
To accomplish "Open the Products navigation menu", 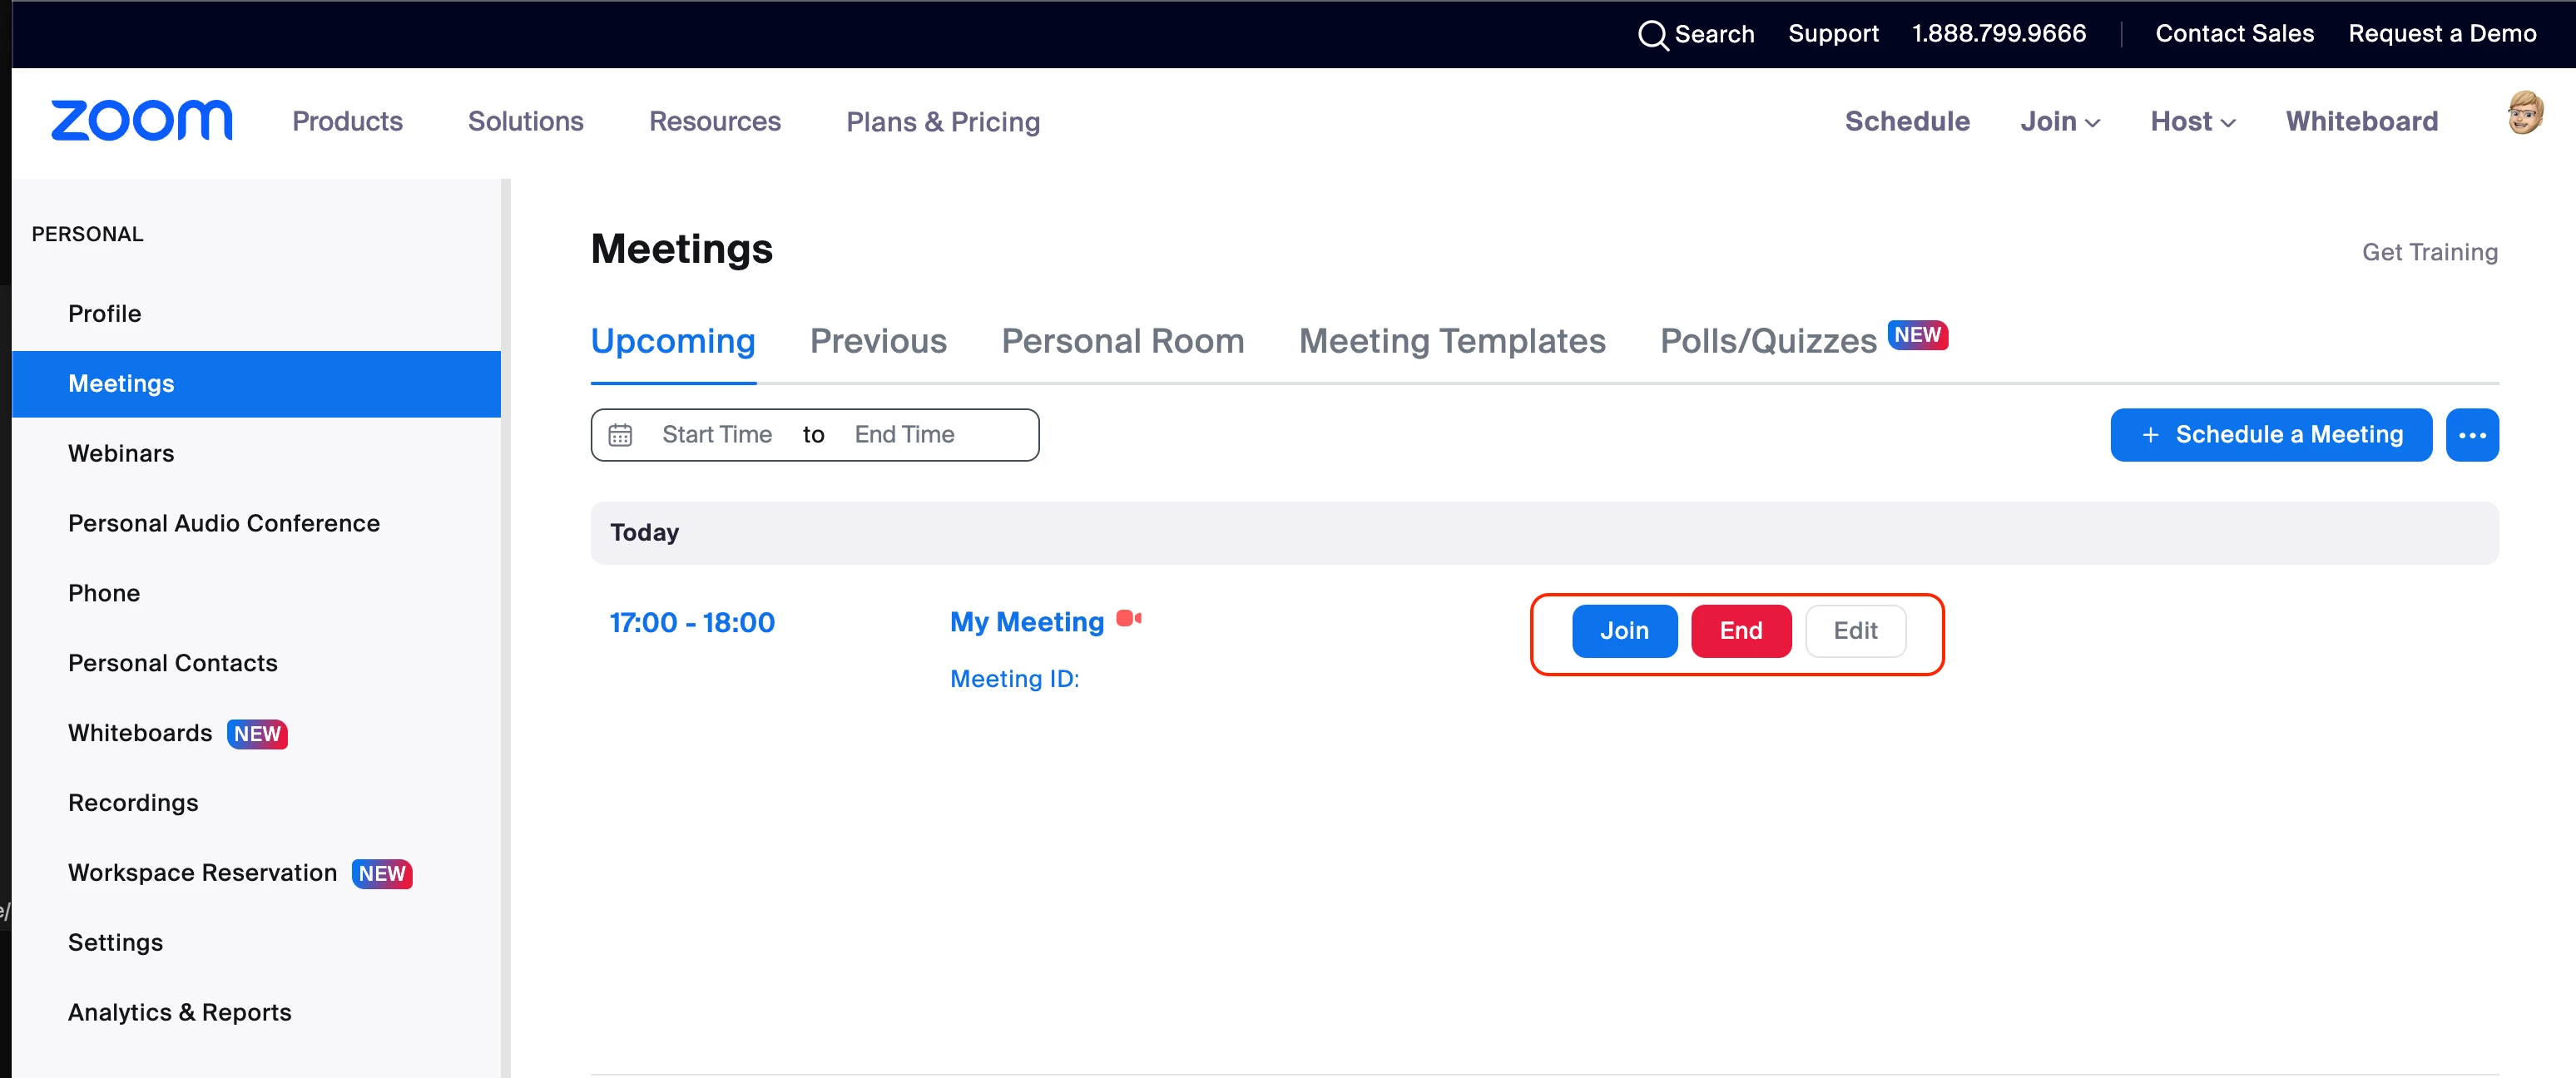I will (347, 122).
